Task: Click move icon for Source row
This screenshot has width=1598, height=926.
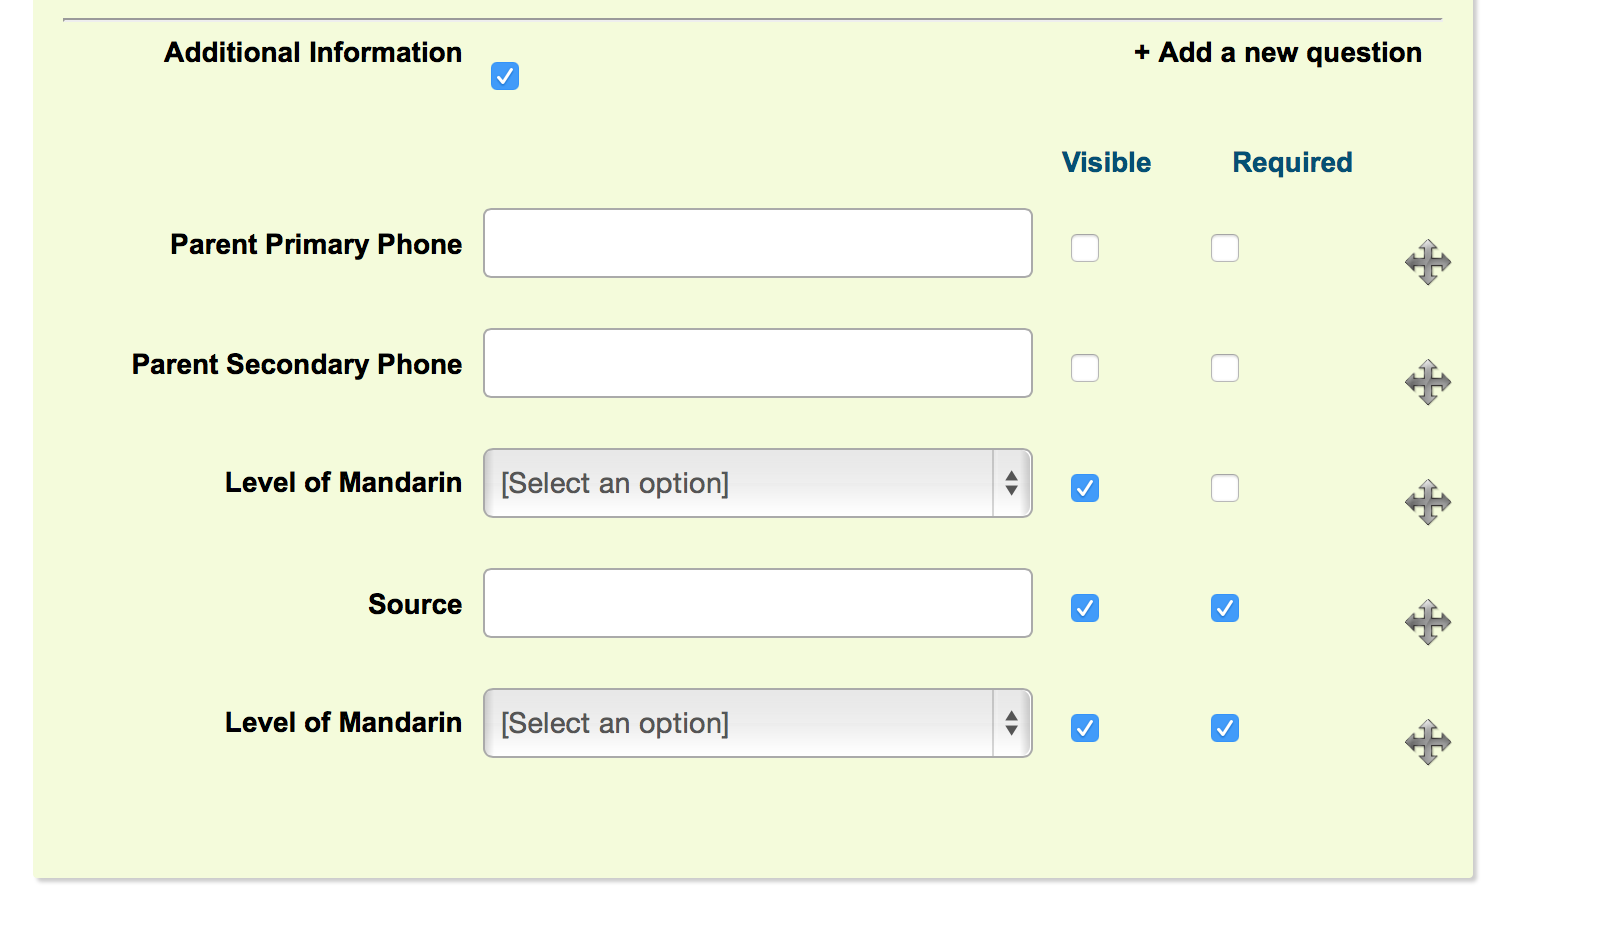Action: (x=1427, y=622)
